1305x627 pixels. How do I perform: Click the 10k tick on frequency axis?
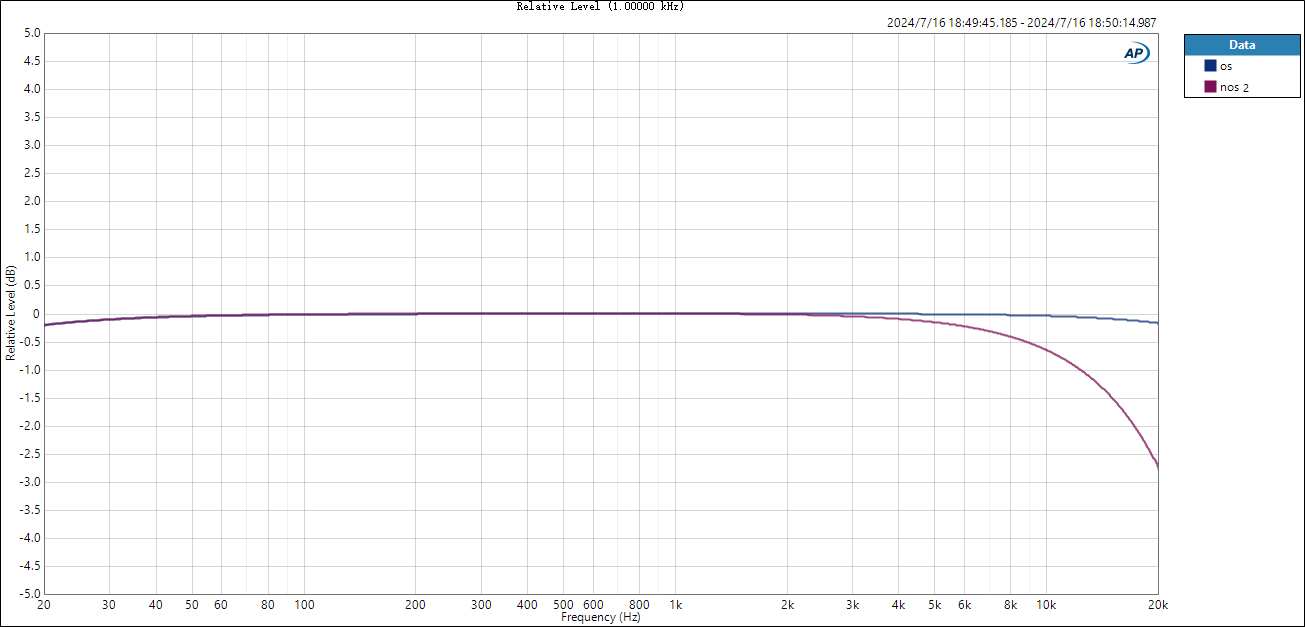pos(1046,605)
